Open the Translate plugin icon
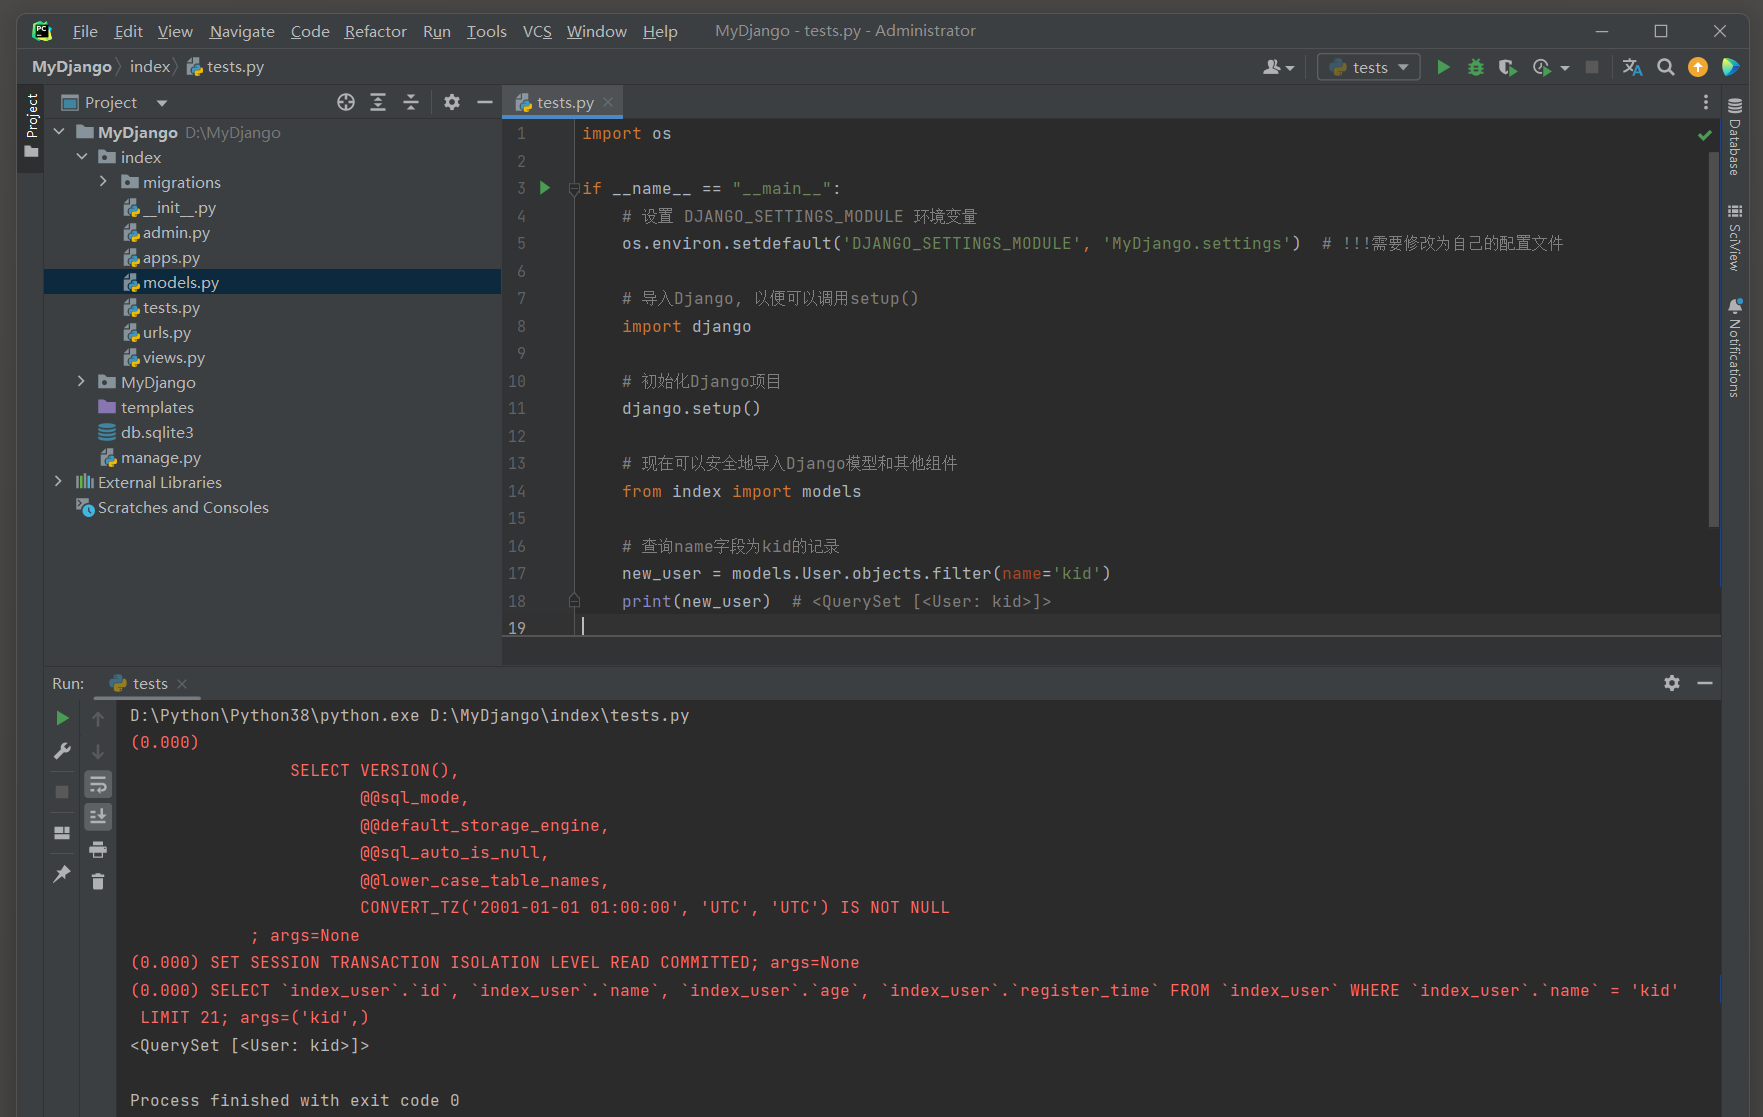The height and width of the screenshot is (1117, 1763). [1632, 67]
